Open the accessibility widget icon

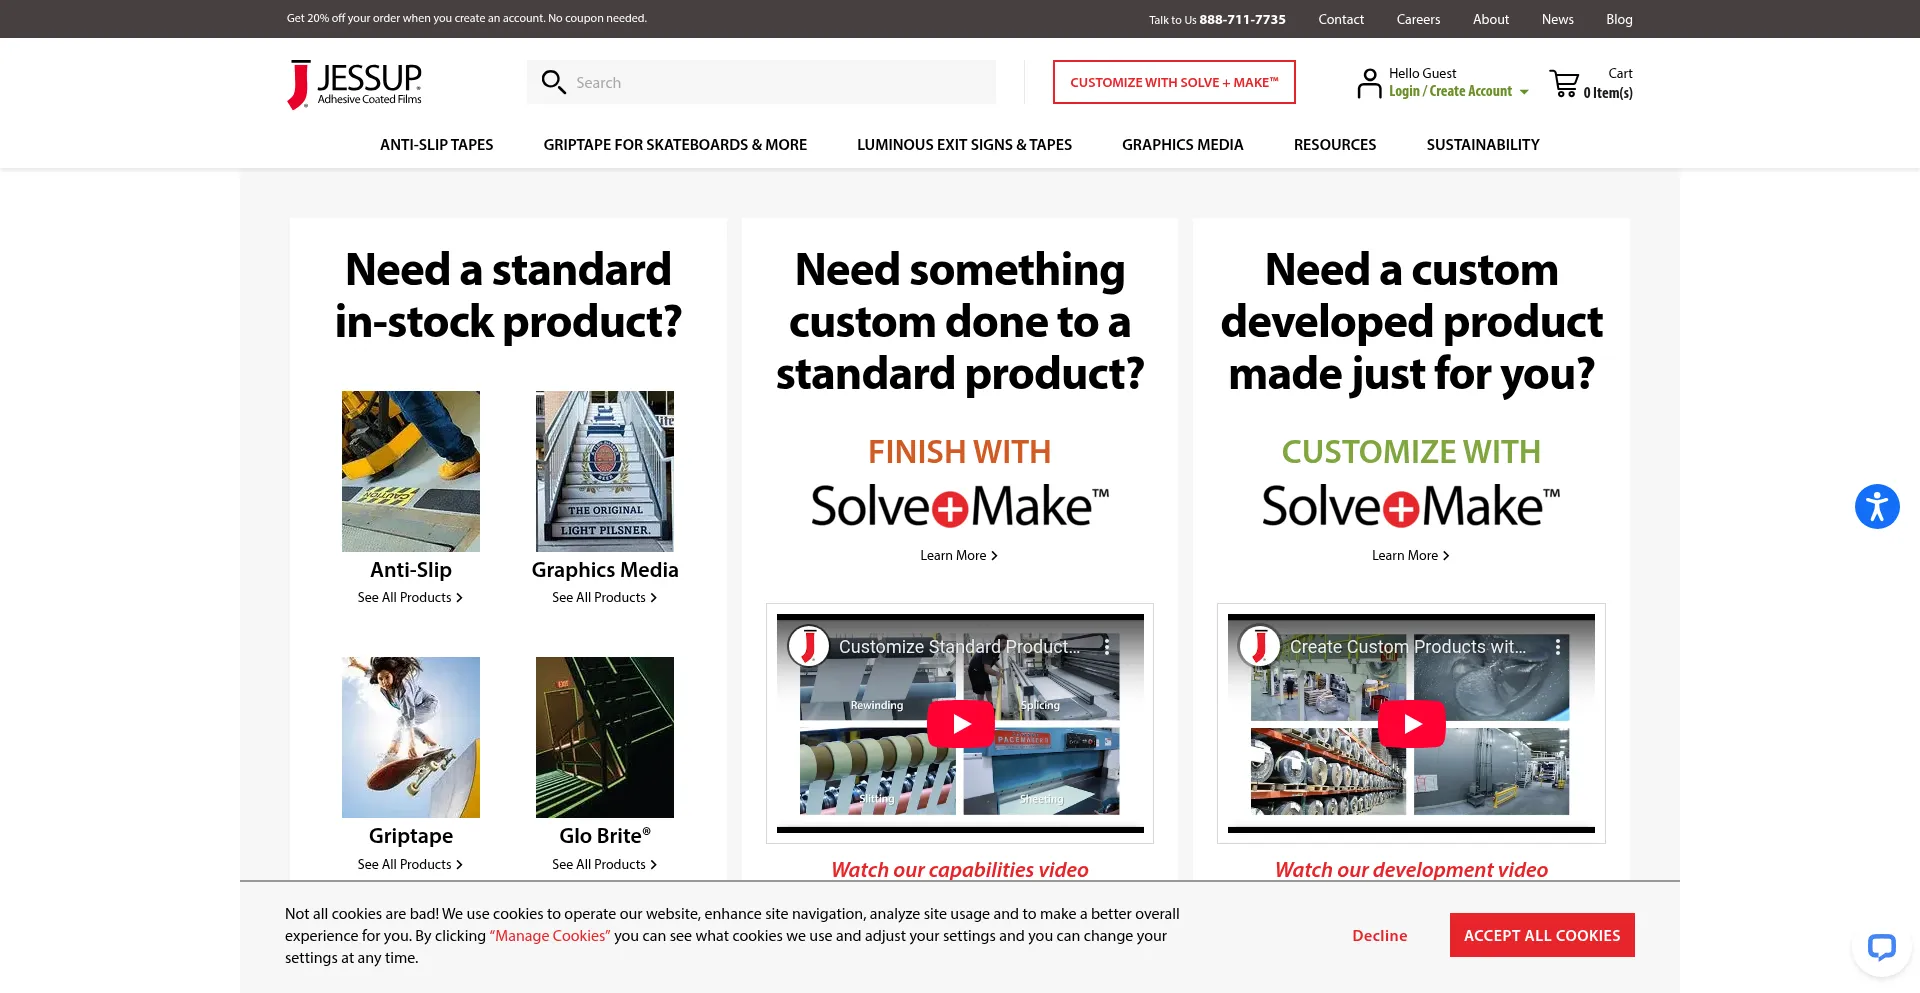click(x=1877, y=506)
